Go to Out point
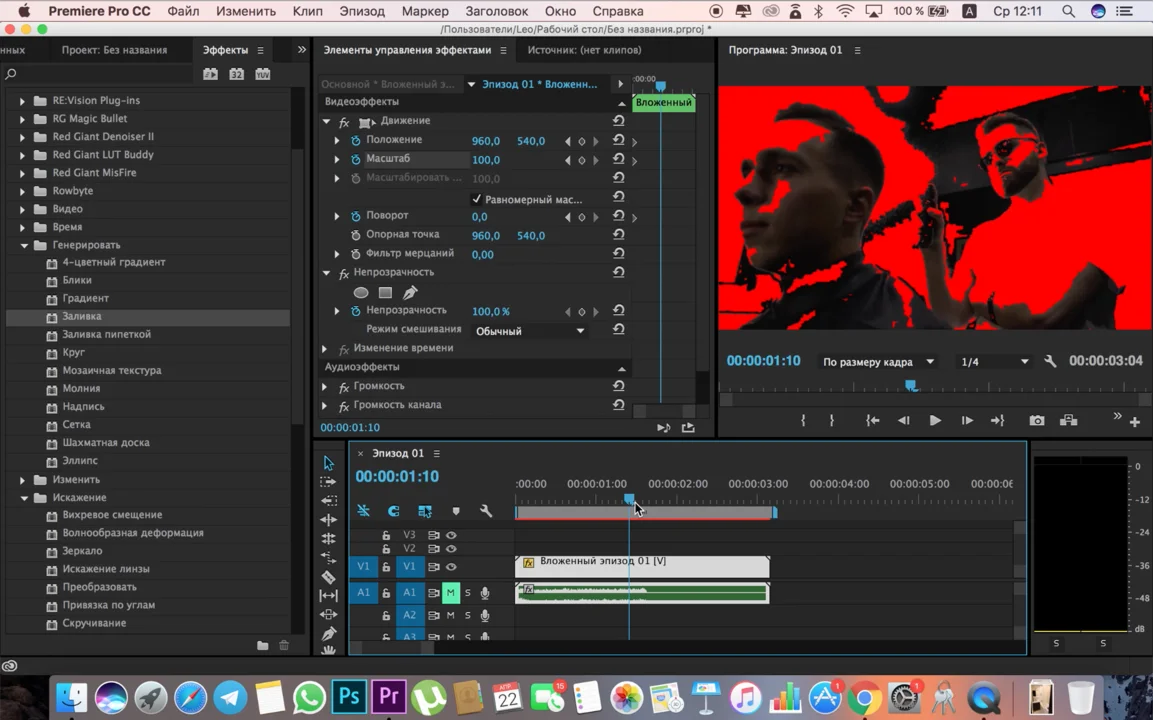The width and height of the screenshot is (1153, 720). tap(998, 421)
